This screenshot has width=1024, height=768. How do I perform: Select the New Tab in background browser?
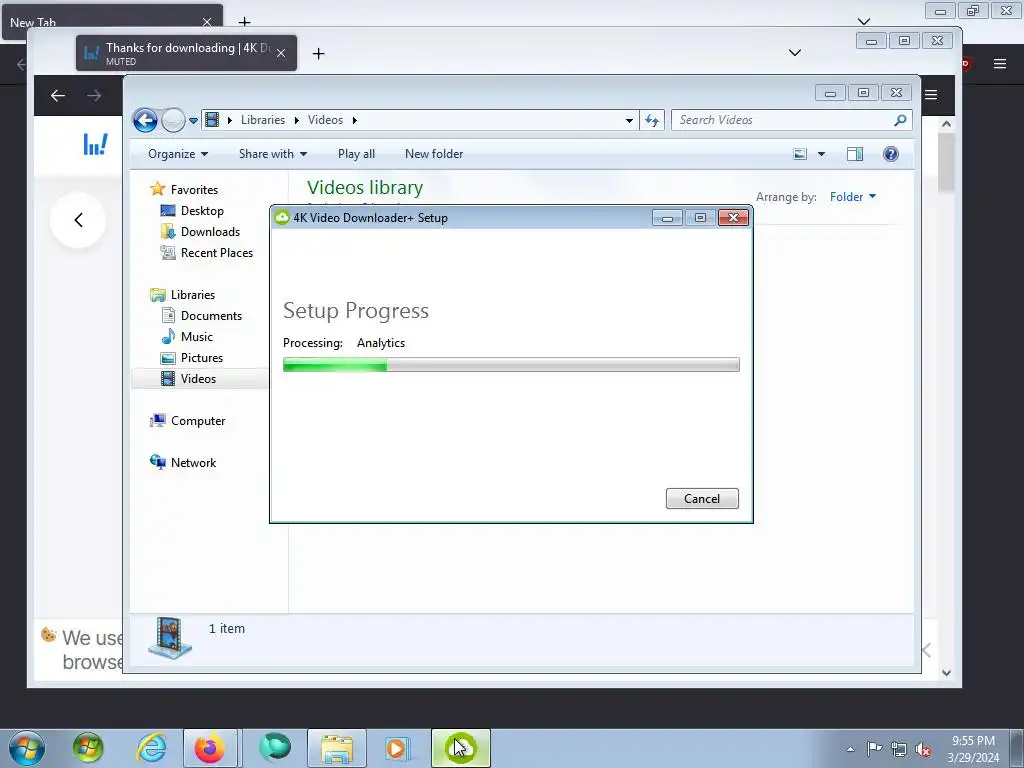(112, 22)
